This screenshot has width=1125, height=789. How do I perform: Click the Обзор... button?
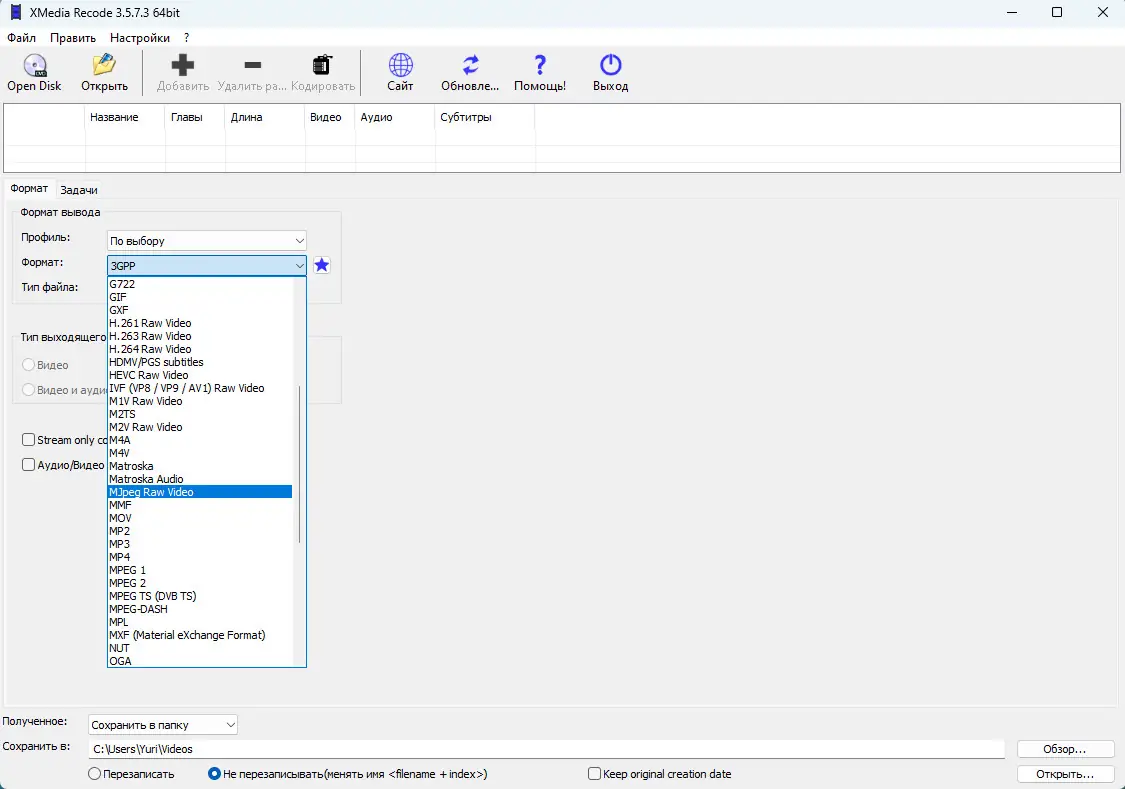click(x=1065, y=749)
